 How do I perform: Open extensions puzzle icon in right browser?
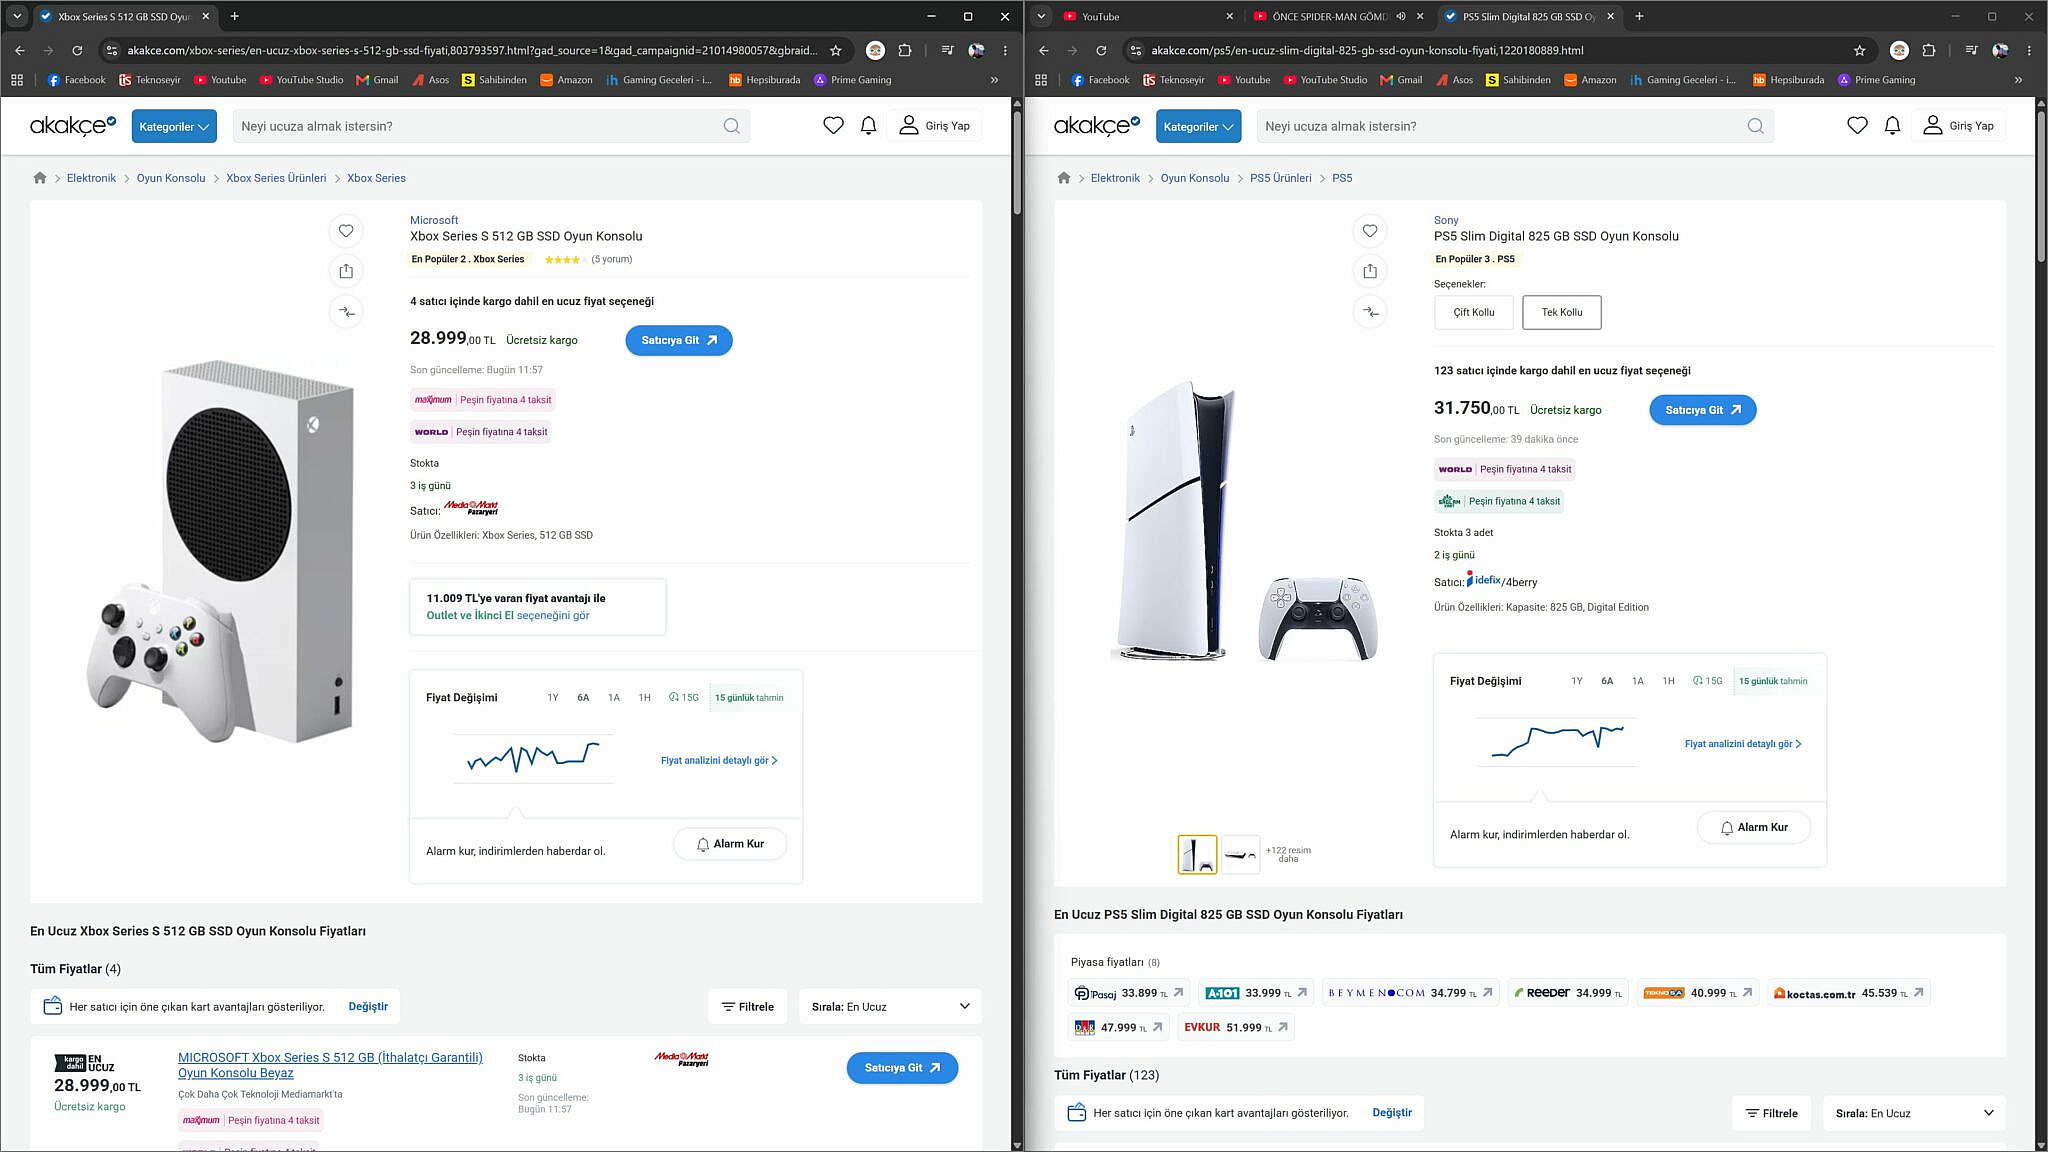tap(1929, 50)
